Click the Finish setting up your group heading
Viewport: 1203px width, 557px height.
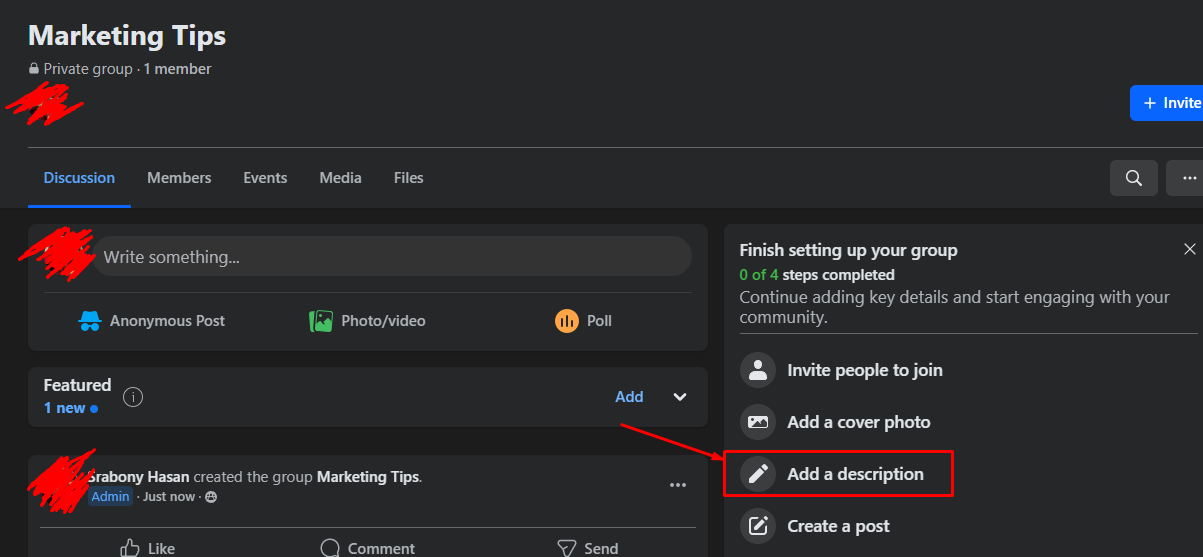tap(848, 250)
